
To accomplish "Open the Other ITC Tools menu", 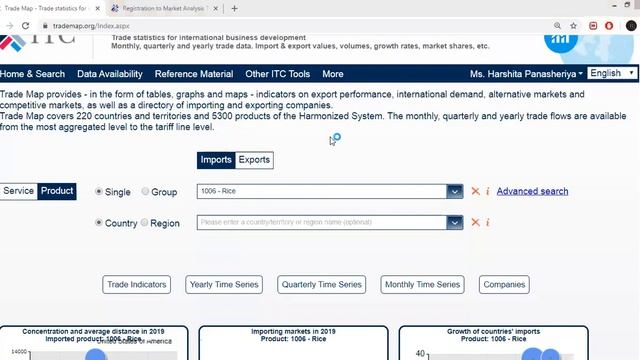I will [278, 74].
